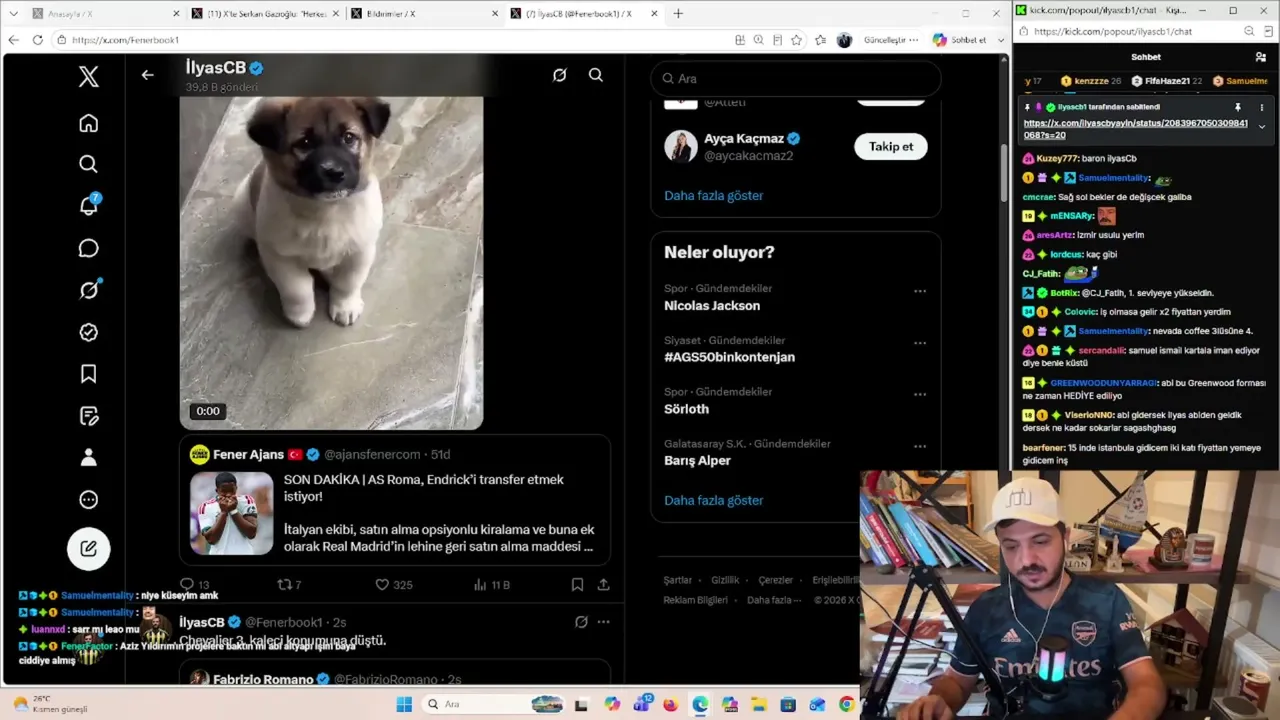Go to the X home feed icon
Screen dimensions: 1280x720
tap(89, 123)
